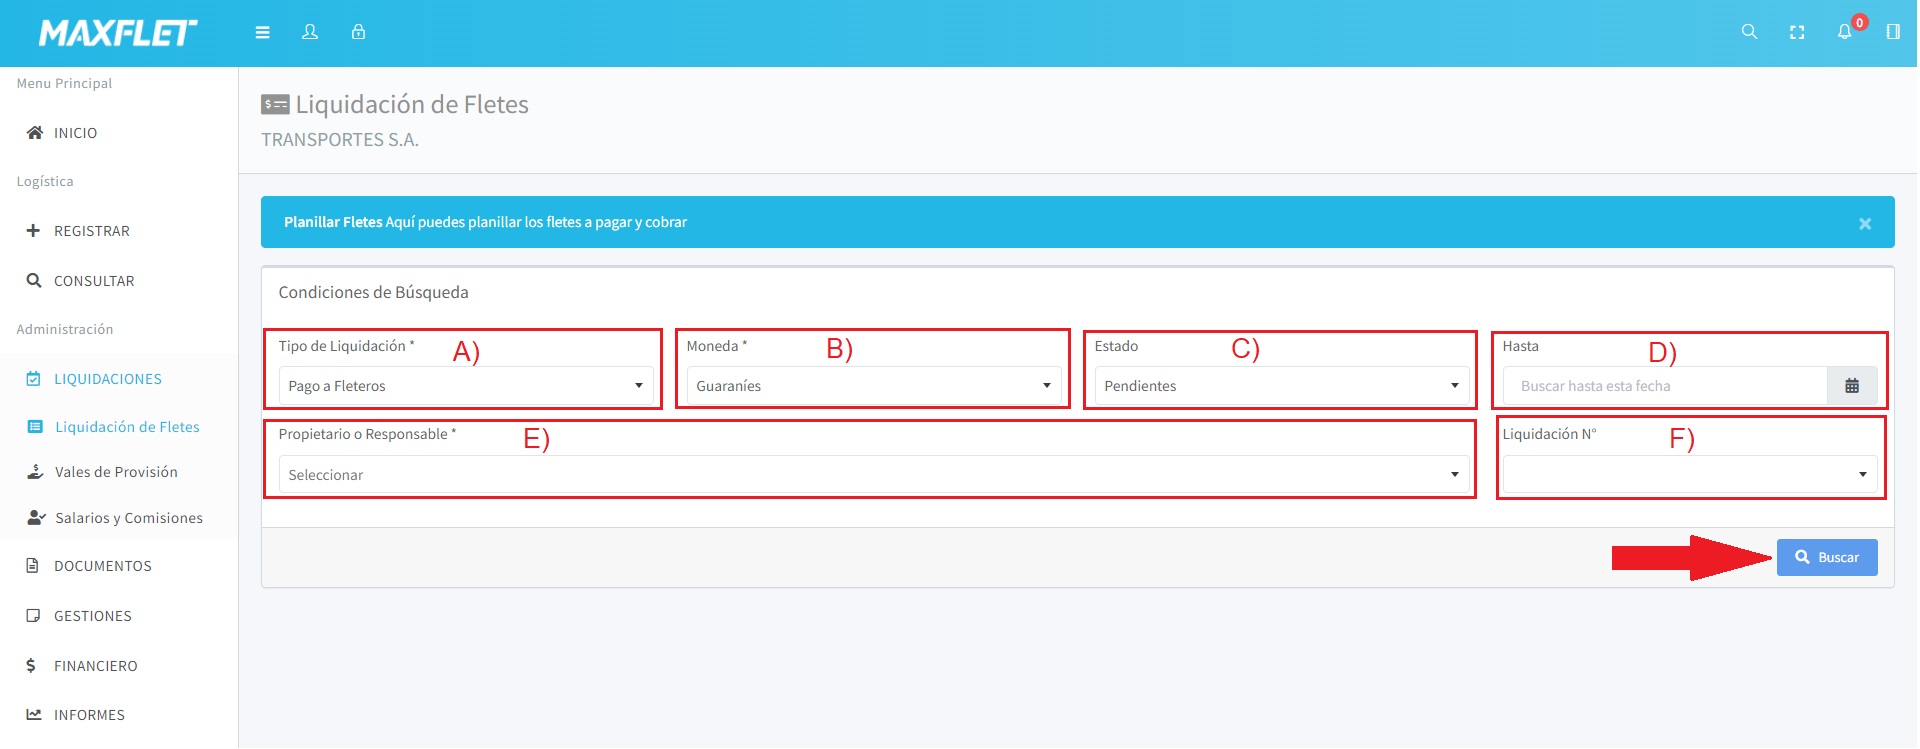Open Salarios y Comisiones submenu item

pyautogui.click(x=129, y=518)
